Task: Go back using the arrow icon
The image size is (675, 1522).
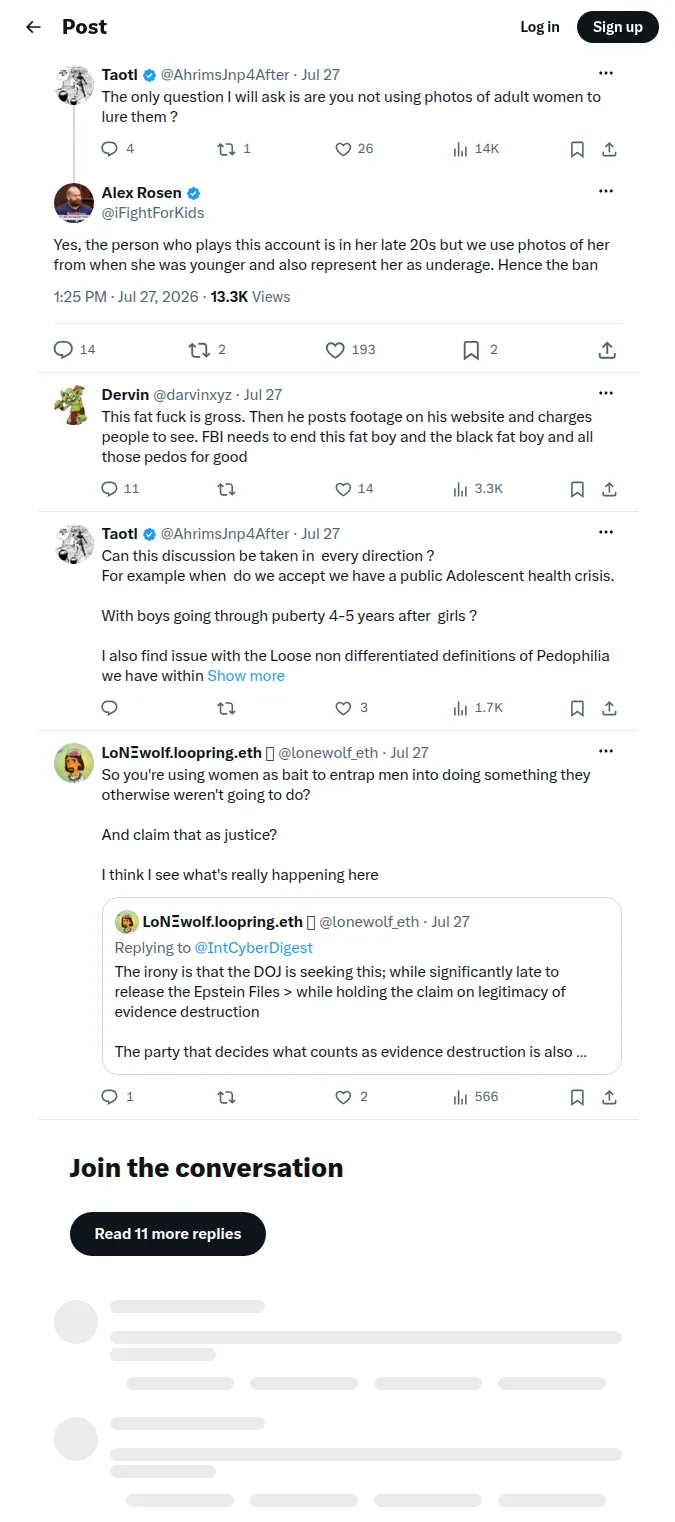Action: pos(34,27)
